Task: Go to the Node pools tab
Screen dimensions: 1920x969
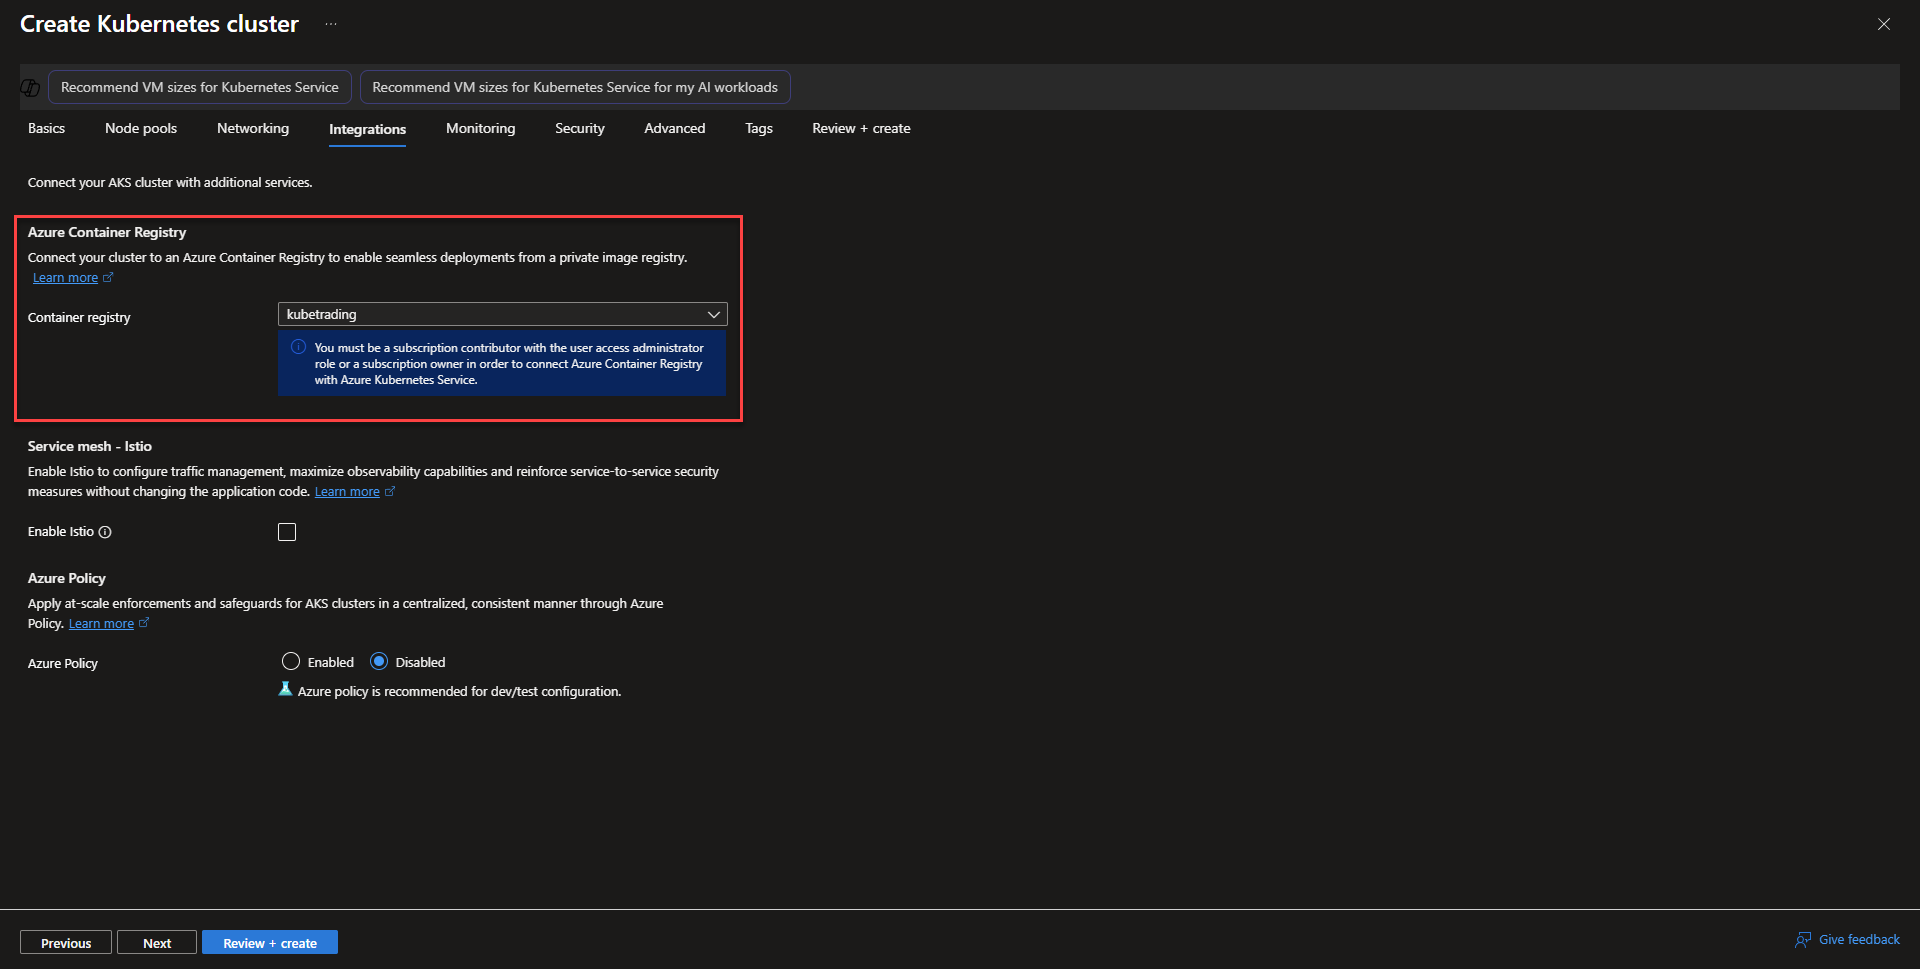Action: [141, 129]
